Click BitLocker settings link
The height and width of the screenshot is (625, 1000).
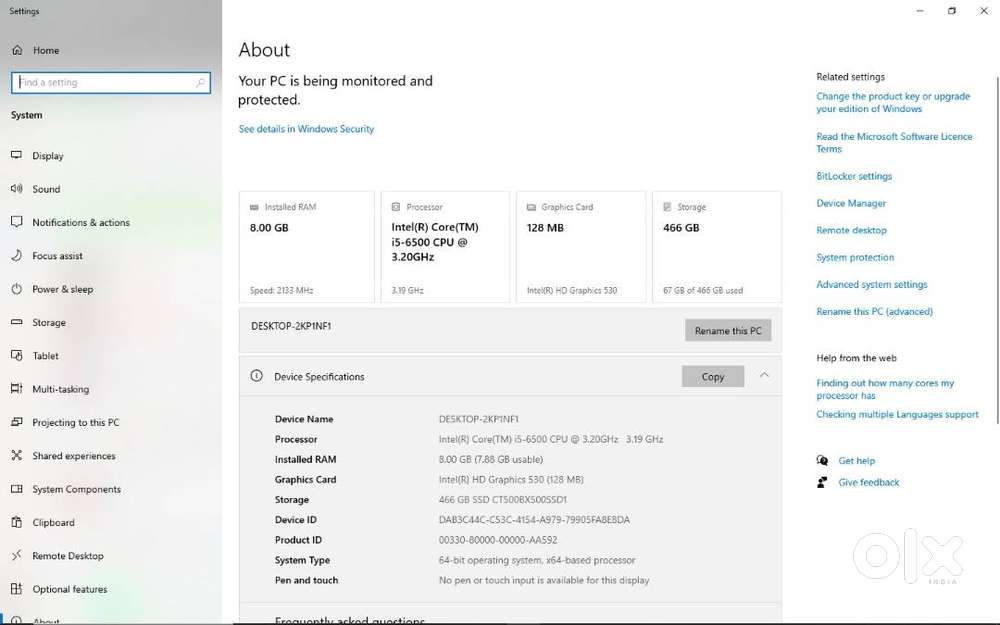point(854,176)
